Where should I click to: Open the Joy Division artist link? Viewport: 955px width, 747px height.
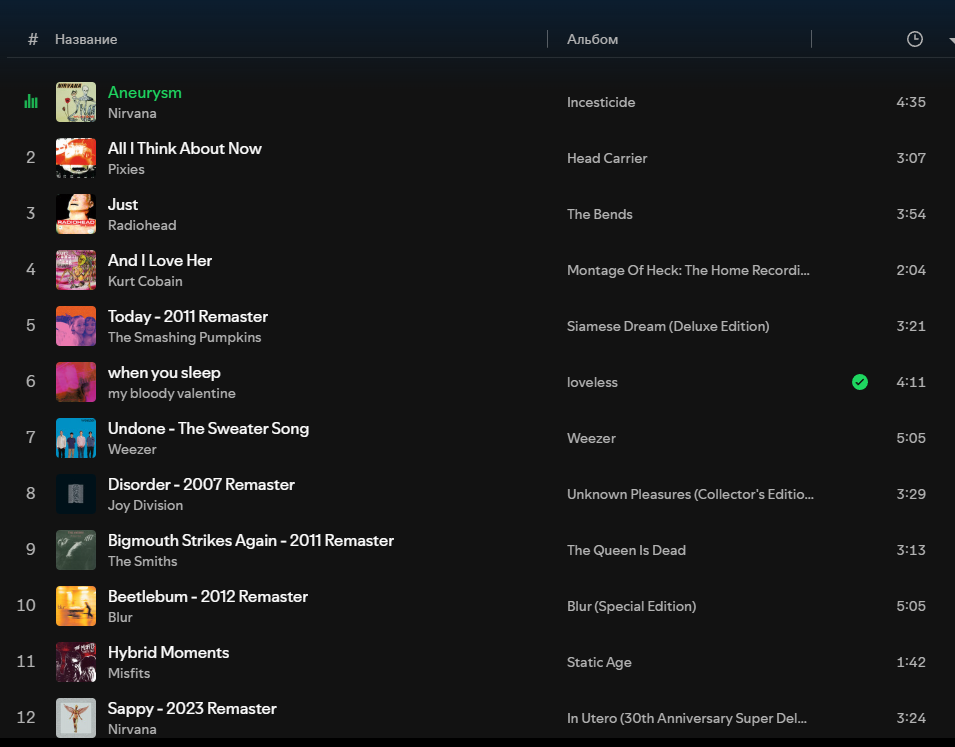146,506
